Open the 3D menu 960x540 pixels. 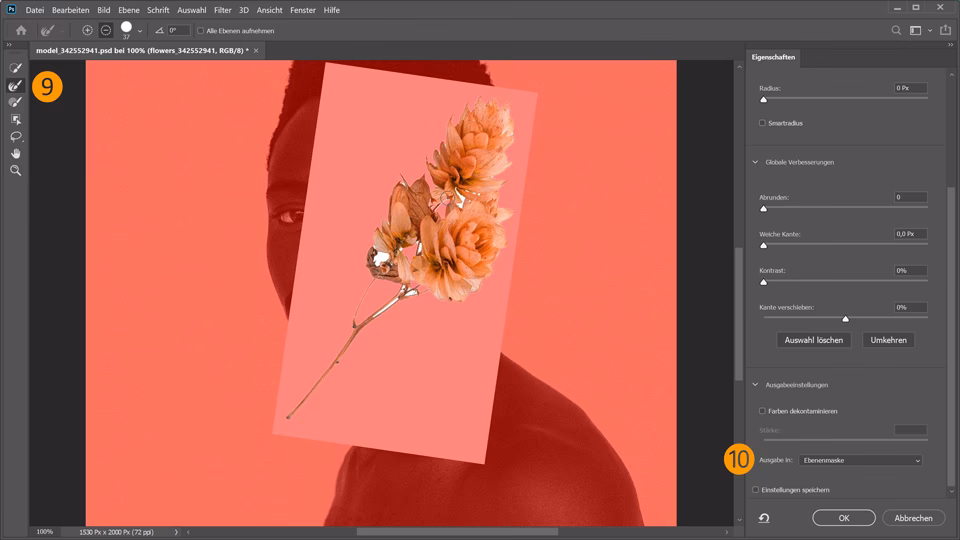(x=244, y=10)
